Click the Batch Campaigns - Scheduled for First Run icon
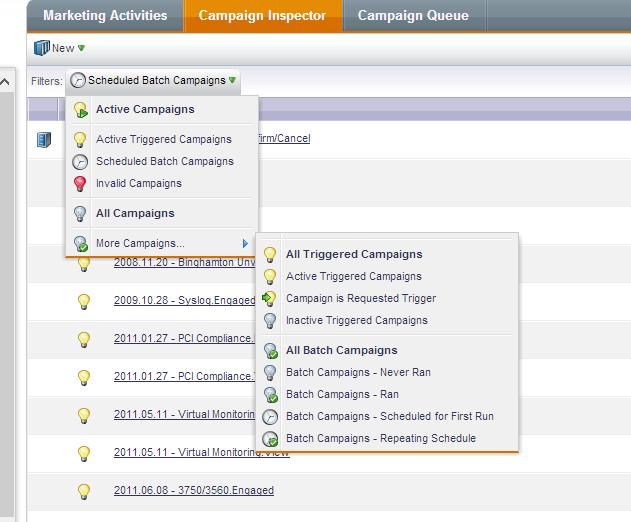The width and height of the screenshot is (631, 522). [x=269, y=417]
